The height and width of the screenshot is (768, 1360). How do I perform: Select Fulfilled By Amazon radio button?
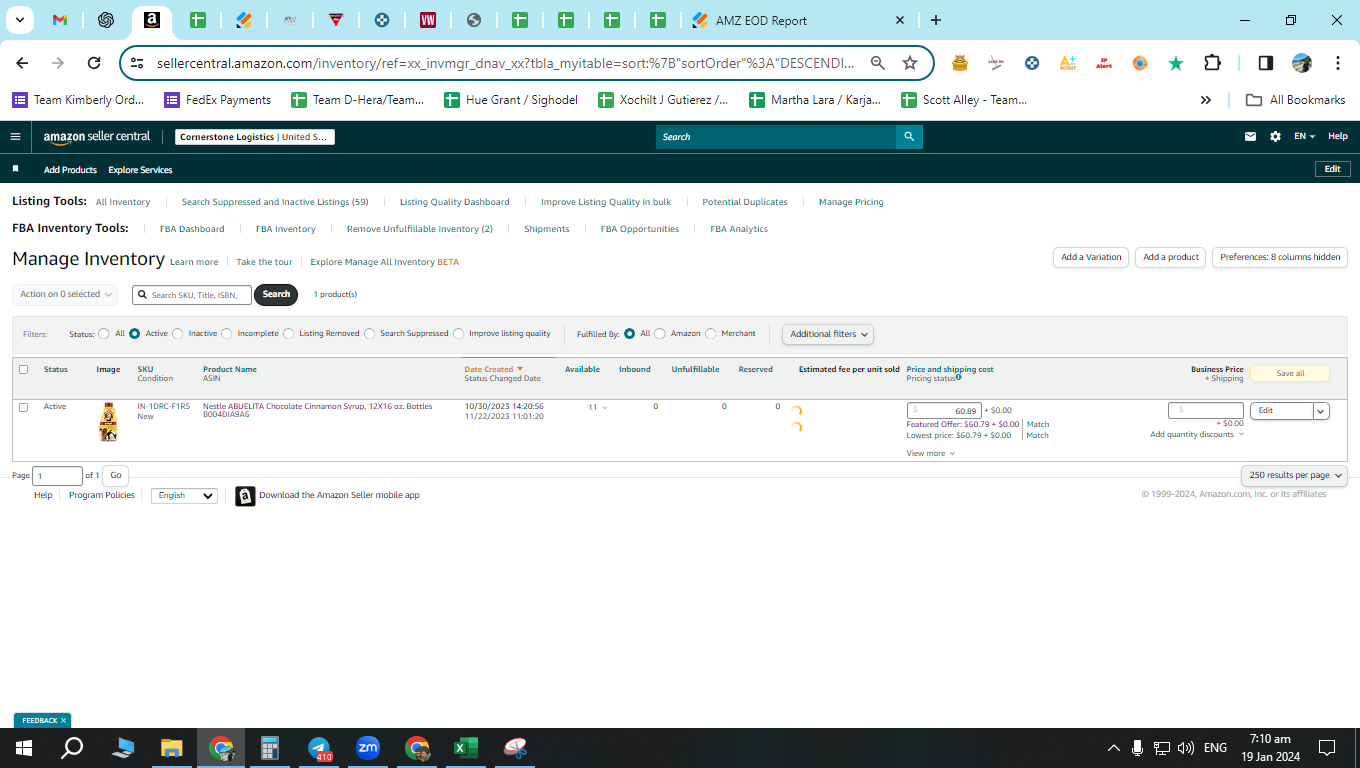pyautogui.click(x=660, y=334)
